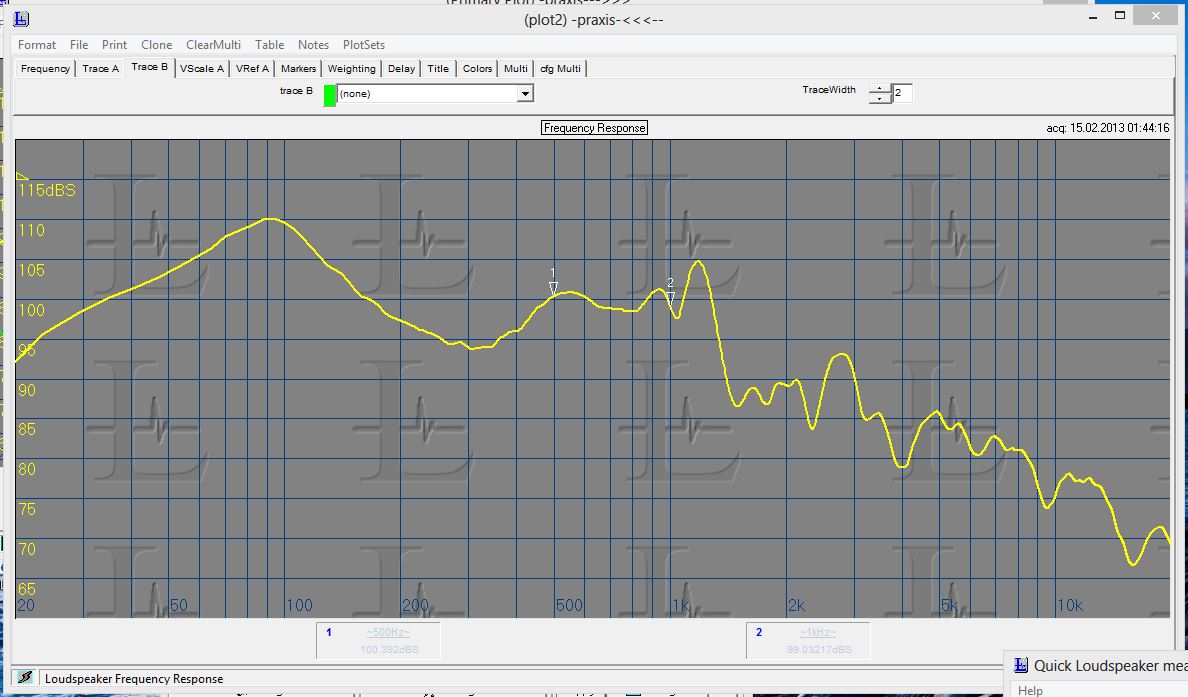Open the Notes menu
The height and width of the screenshot is (697, 1188).
coord(313,45)
